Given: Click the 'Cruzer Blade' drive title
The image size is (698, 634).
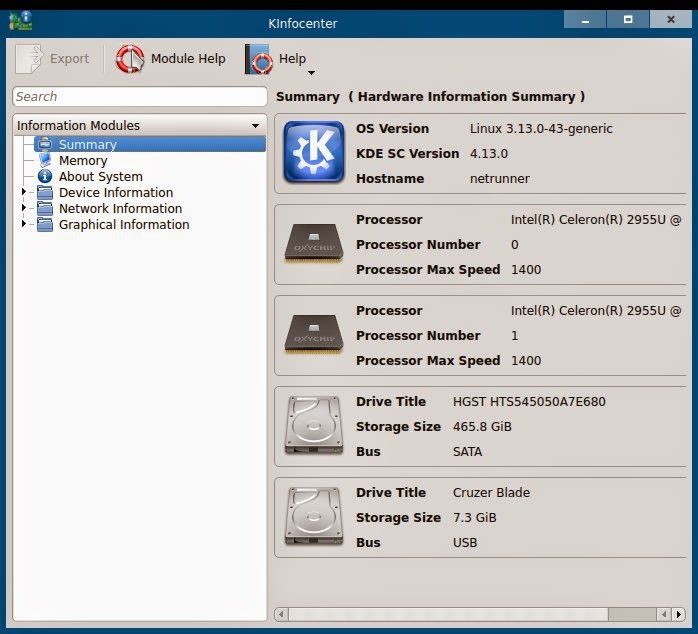Looking at the screenshot, I should point(491,492).
